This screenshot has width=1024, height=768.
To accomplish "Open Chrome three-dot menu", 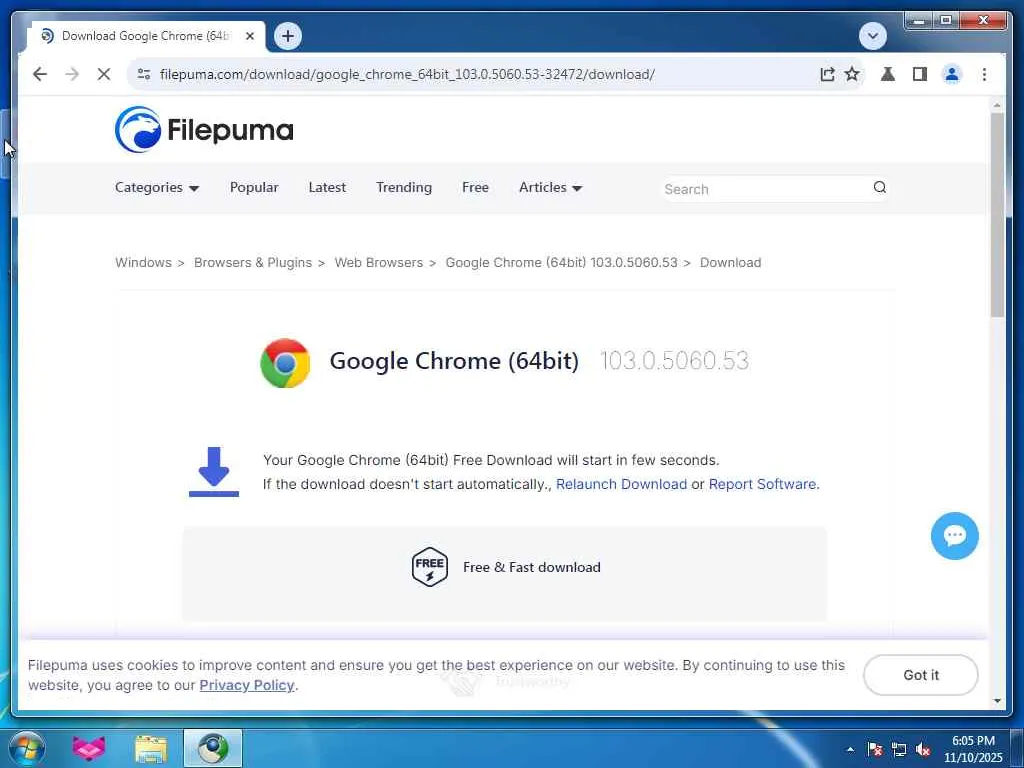I will [984, 74].
